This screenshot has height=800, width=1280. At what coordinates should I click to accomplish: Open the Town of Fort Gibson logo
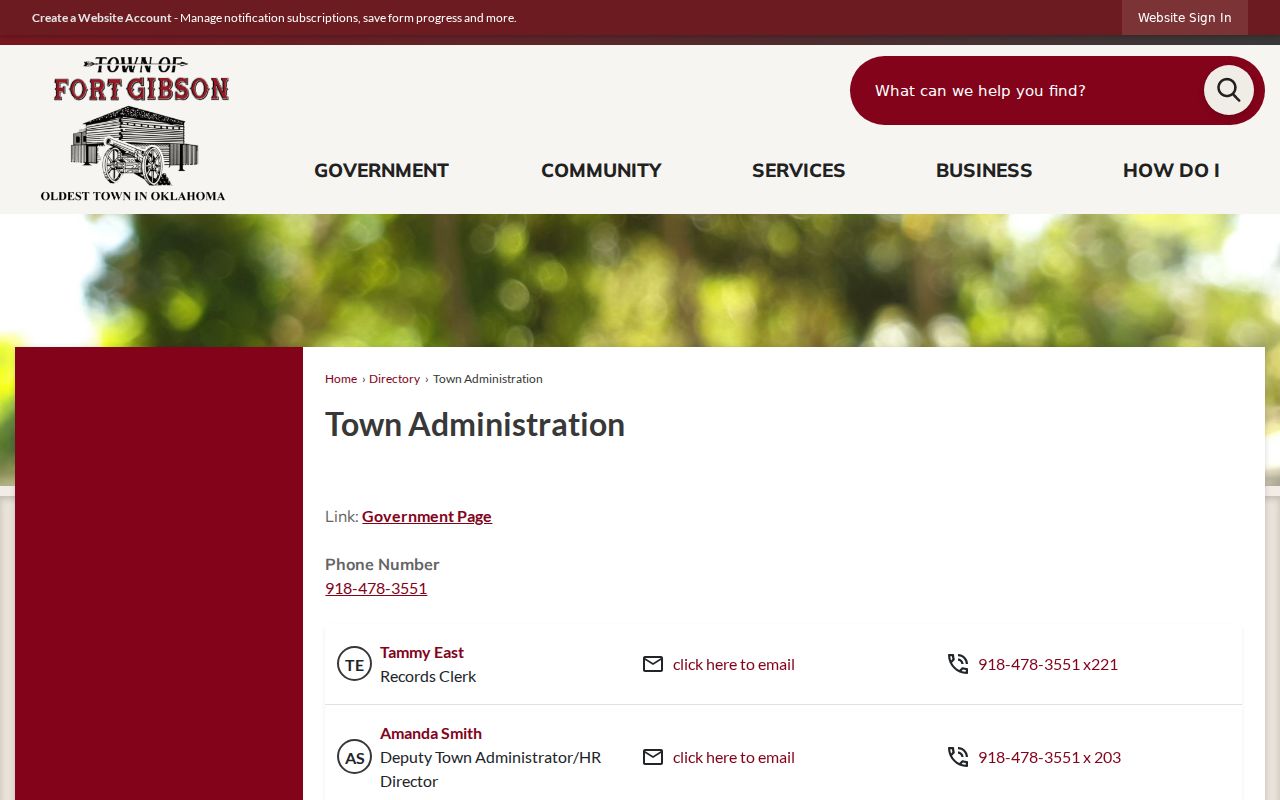coord(134,129)
